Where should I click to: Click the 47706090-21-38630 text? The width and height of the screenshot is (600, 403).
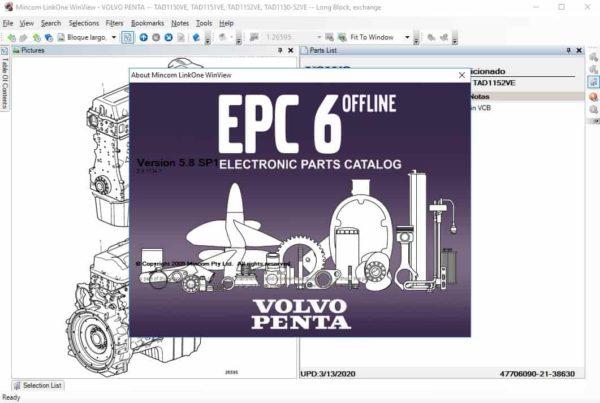coord(537,374)
